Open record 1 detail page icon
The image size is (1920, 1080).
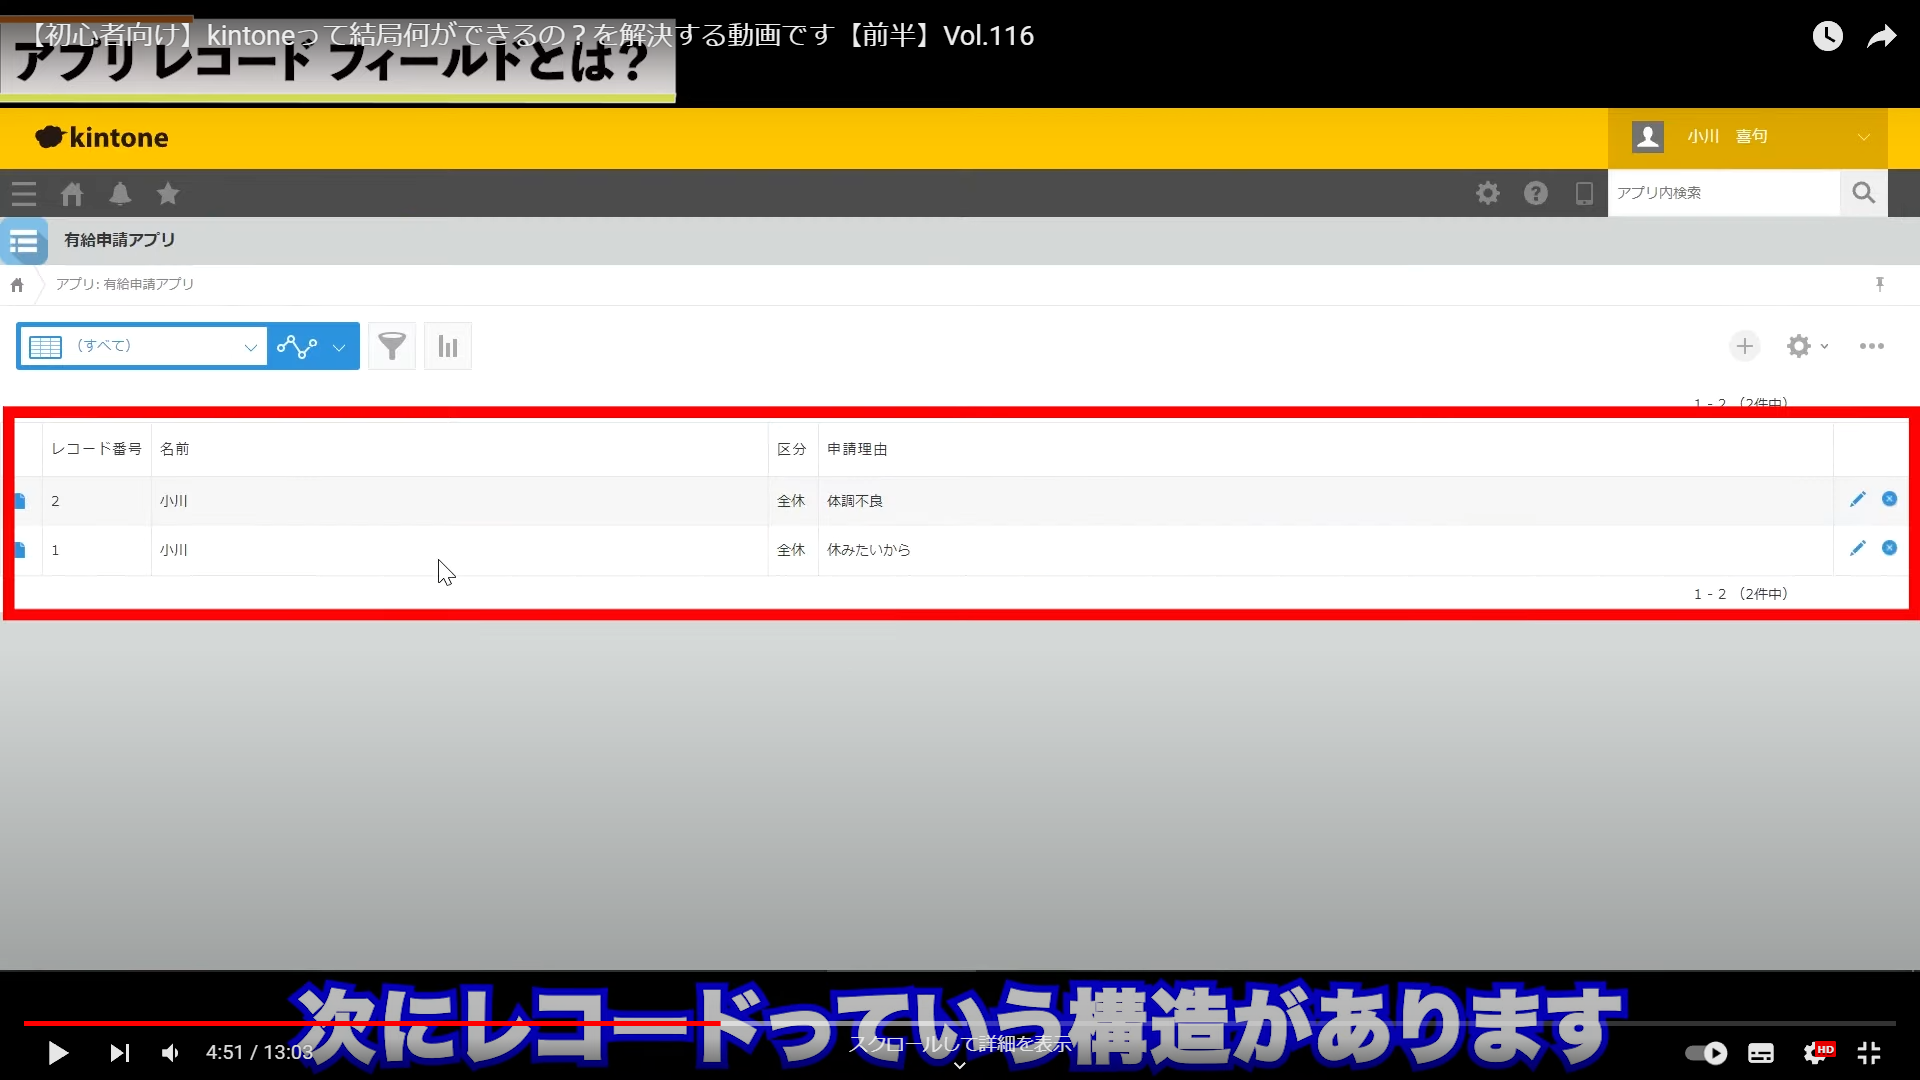pyautogui.click(x=20, y=550)
